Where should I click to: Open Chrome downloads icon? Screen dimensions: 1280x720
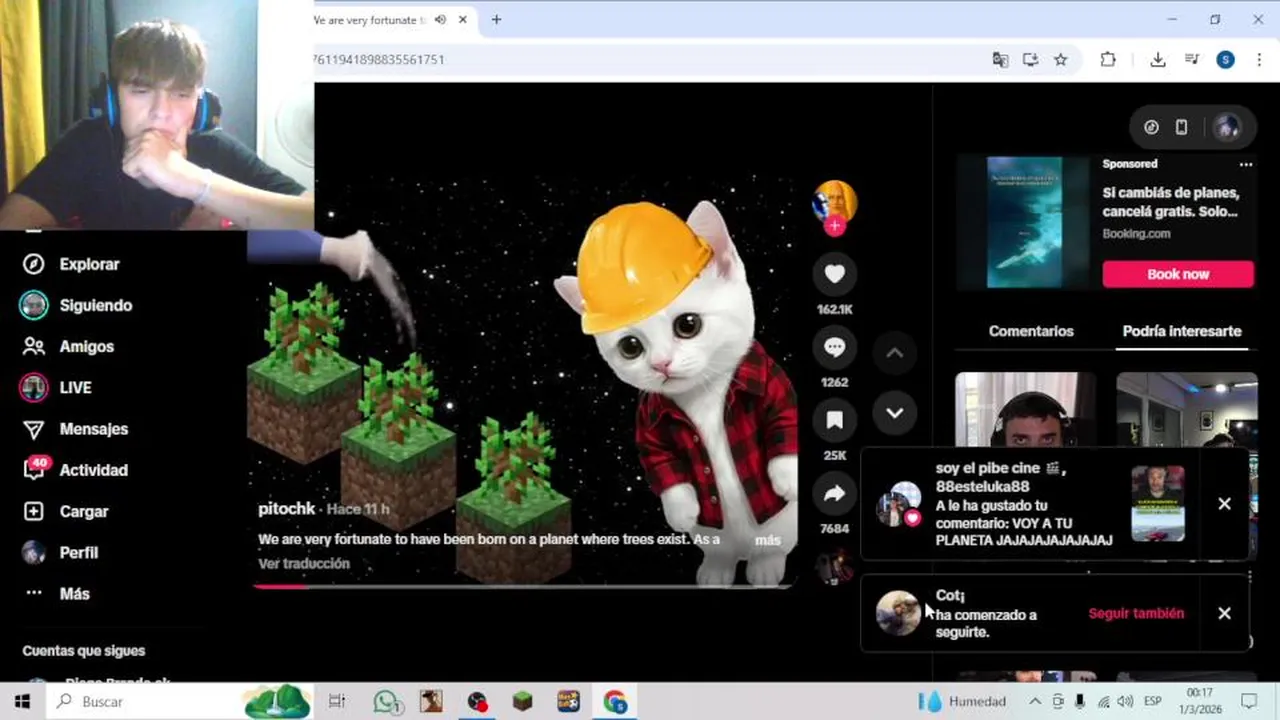1158,60
